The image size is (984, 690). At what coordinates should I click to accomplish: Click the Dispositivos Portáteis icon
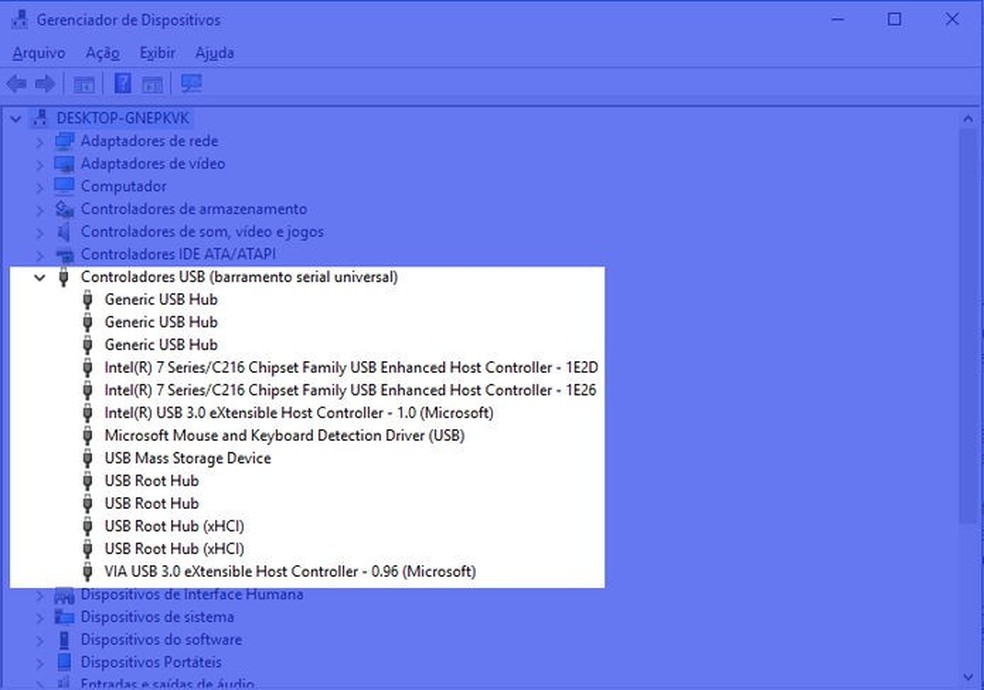point(64,662)
